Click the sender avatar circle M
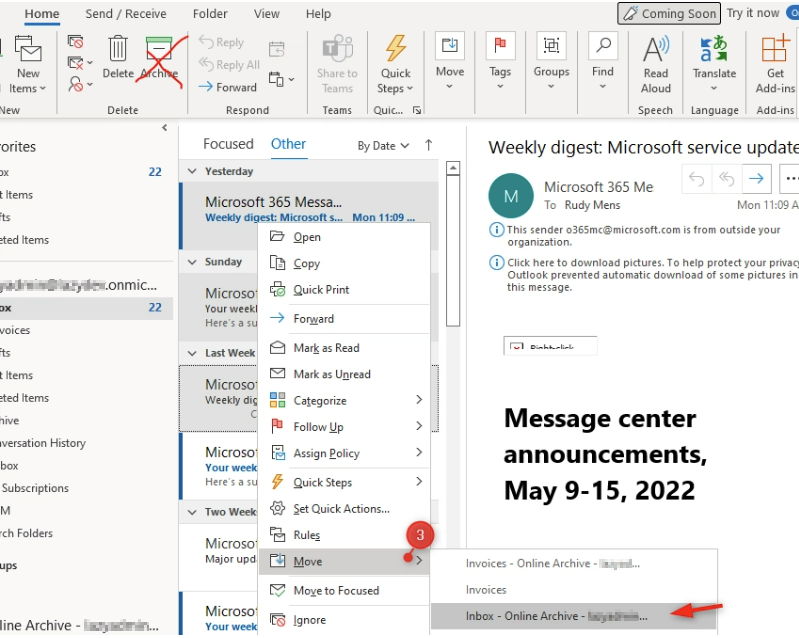 click(511, 196)
